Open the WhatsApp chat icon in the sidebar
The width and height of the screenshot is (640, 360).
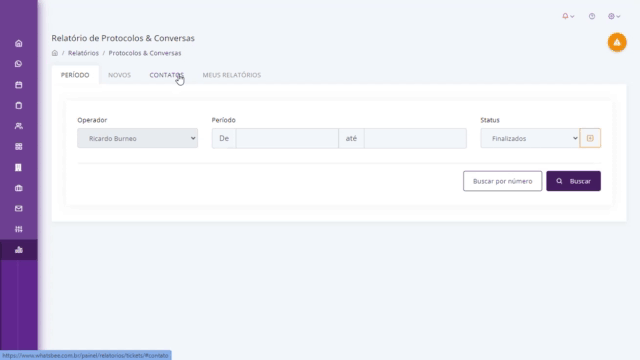(18, 64)
